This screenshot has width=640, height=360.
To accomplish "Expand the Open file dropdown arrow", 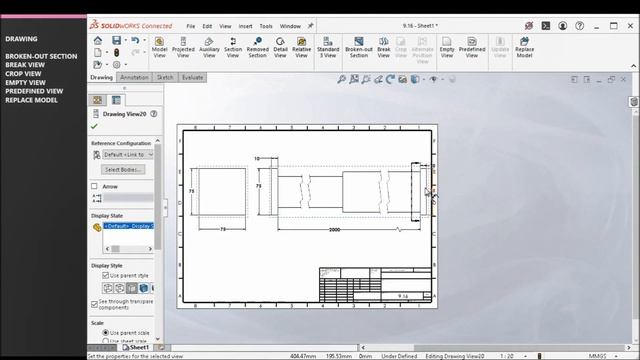I will (107, 64).
